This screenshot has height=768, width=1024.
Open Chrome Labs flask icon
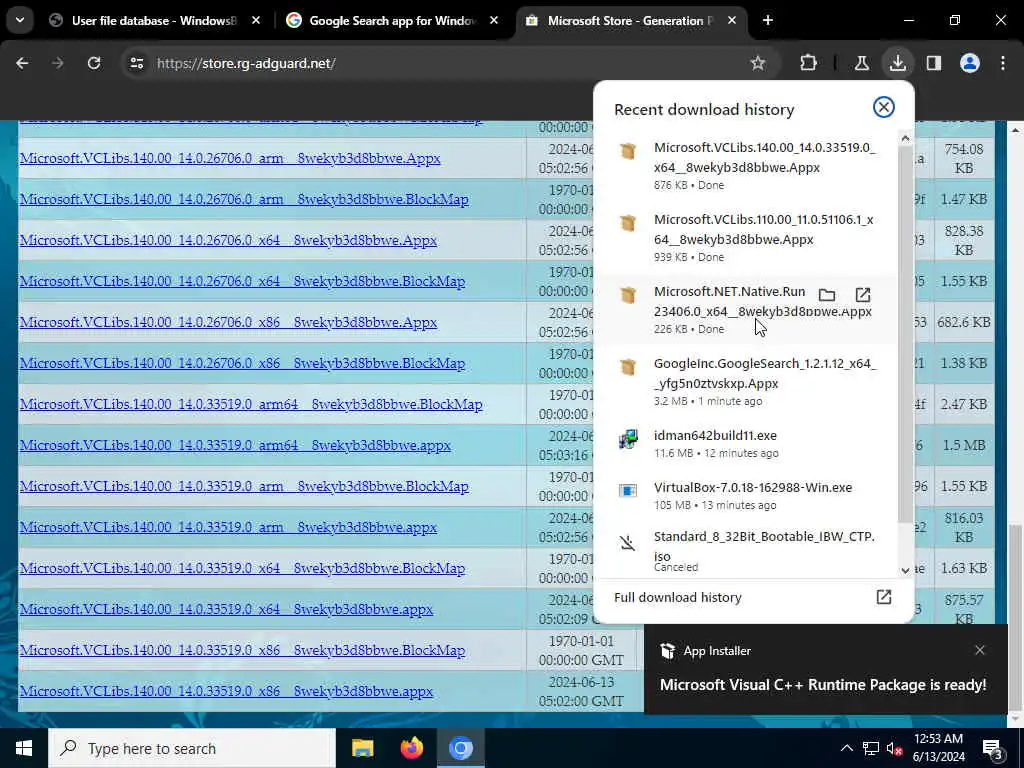pyautogui.click(x=862, y=63)
